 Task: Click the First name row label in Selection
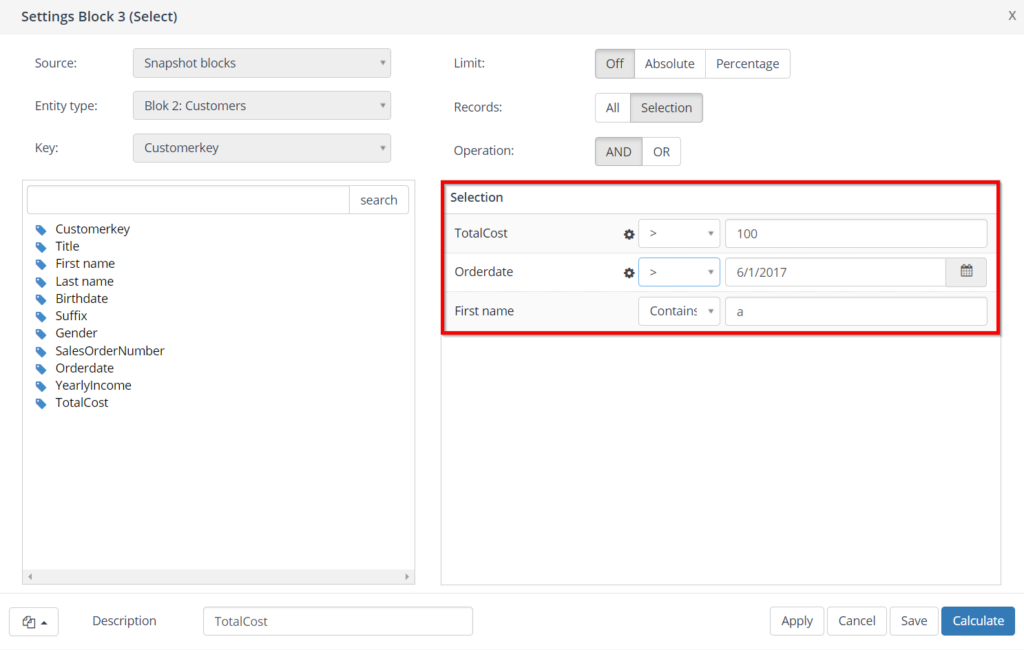(485, 311)
